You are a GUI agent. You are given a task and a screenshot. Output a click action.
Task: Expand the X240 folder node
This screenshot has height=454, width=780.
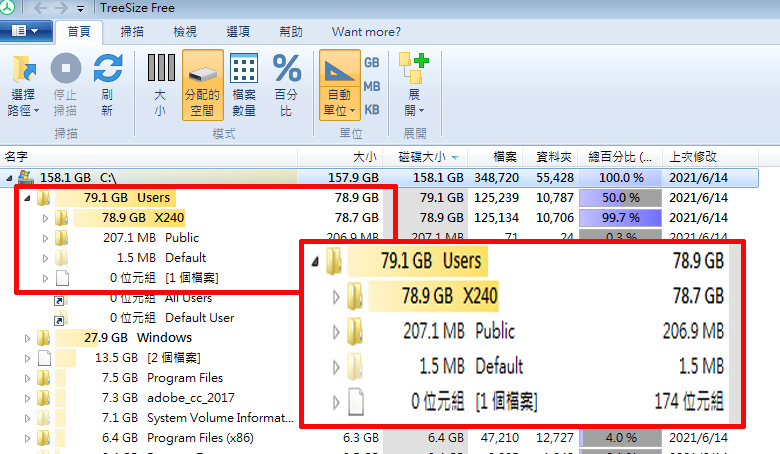pos(45,218)
